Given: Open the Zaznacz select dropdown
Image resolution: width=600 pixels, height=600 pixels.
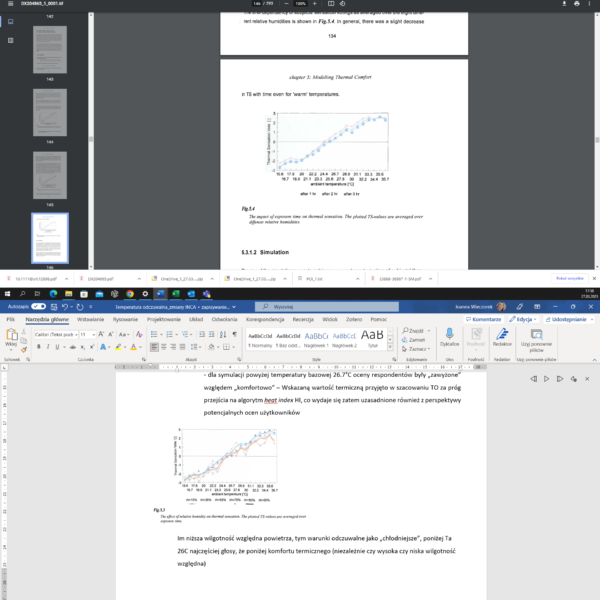Looking at the screenshot, I should coord(416,349).
